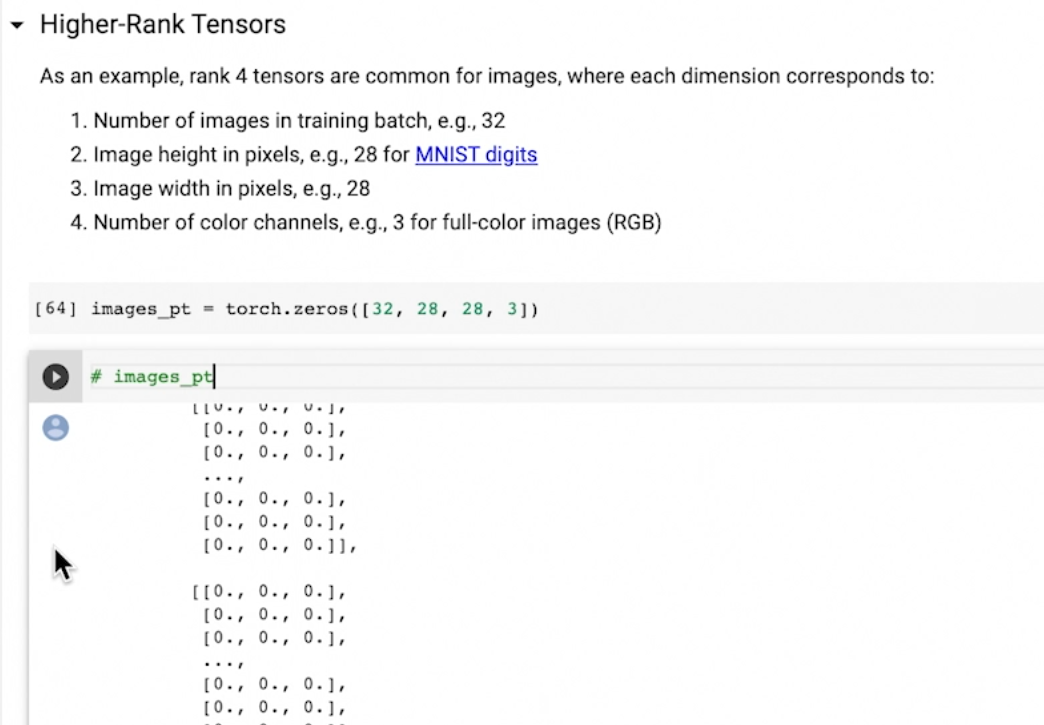1044x725 pixels.
Task: Open the MNIST digits link
Action: (x=476, y=155)
